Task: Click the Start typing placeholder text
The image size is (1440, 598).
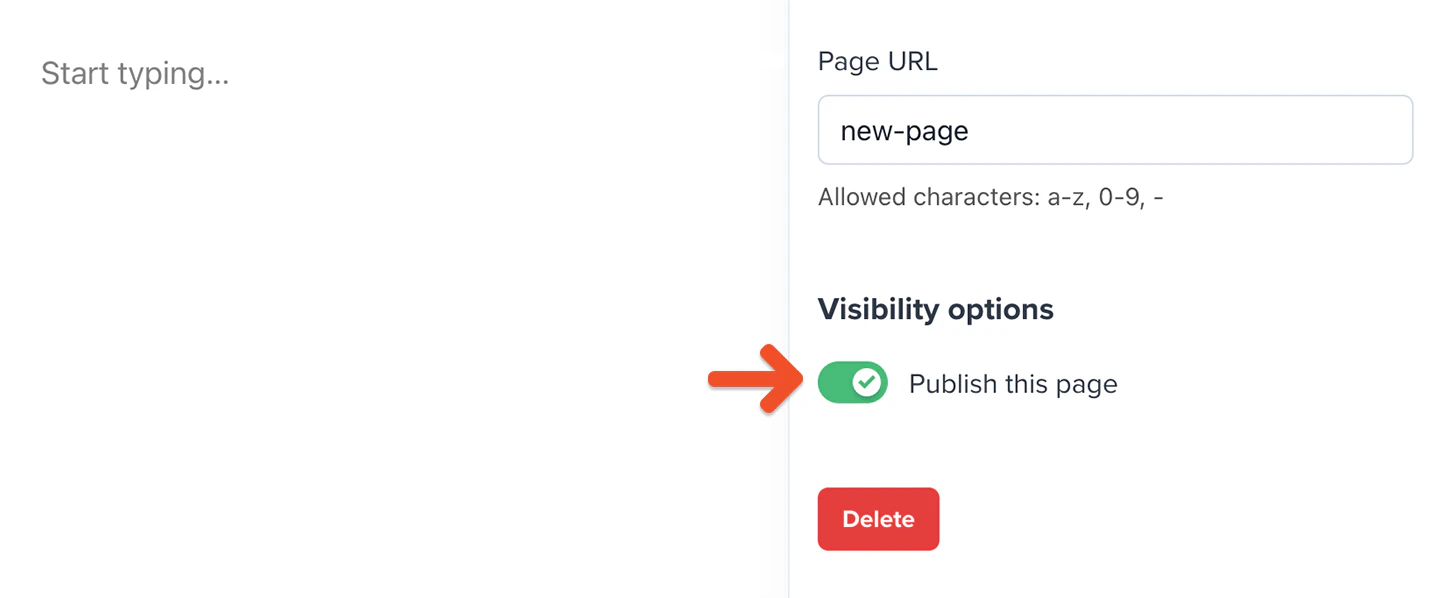Action: pyautogui.click(x=135, y=73)
